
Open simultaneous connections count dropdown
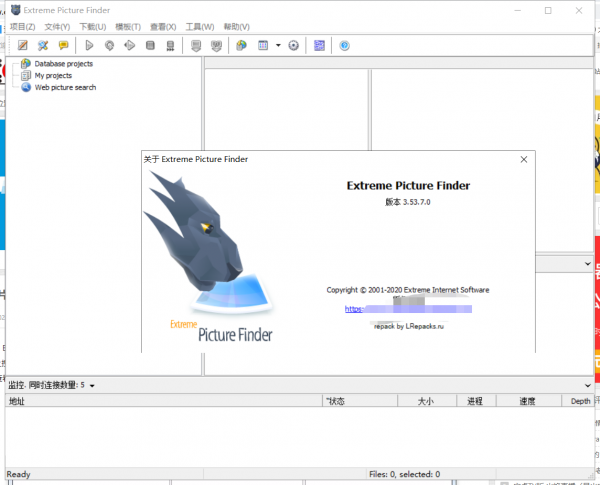(92, 385)
